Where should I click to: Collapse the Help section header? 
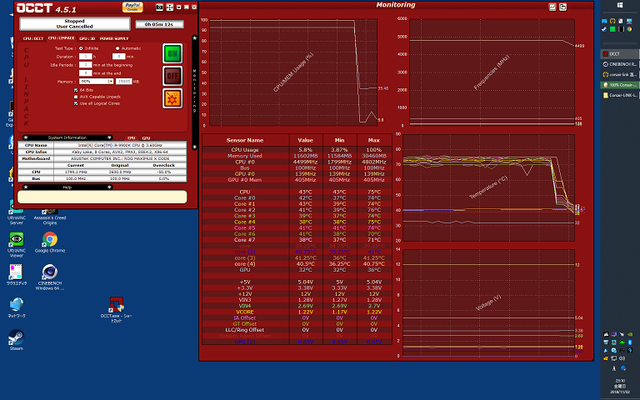pos(67,187)
